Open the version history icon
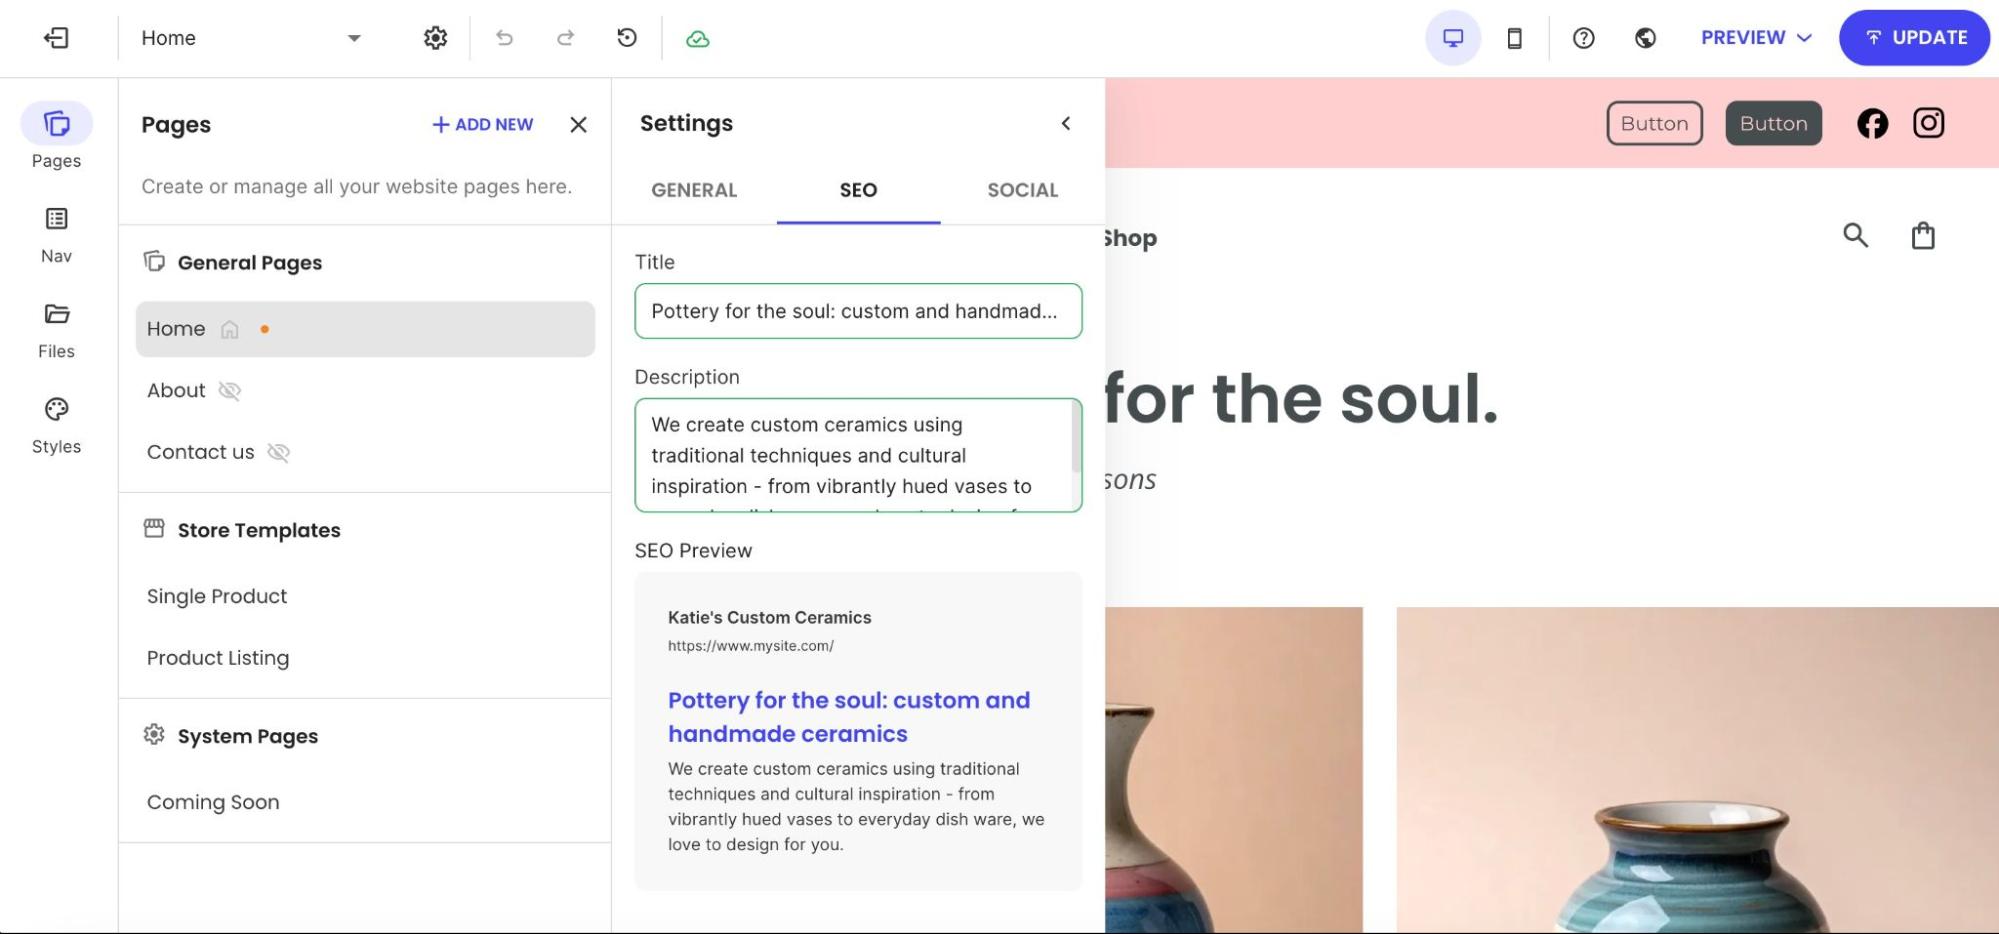Screen dimensions: 1999x934 coord(627,38)
